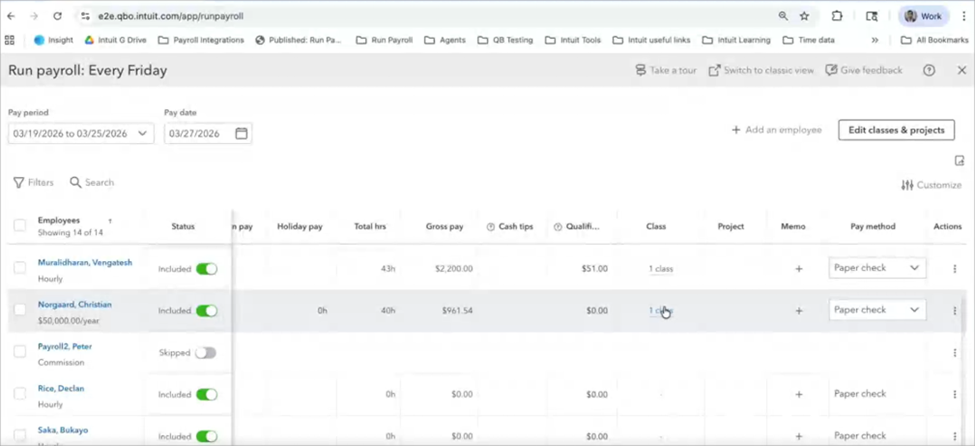975x446 pixels.
Task: Bookmark this page with star icon
Action: 804,16
